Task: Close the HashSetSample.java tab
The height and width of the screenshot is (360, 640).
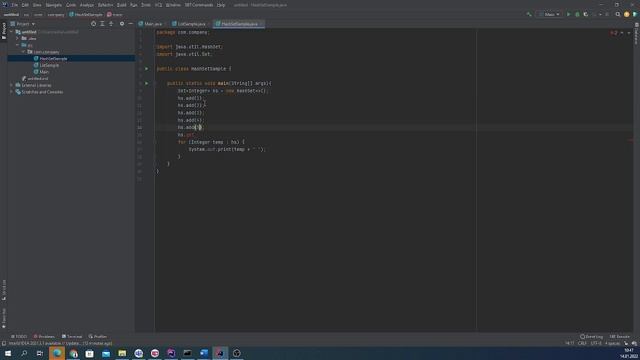Action: [262, 24]
